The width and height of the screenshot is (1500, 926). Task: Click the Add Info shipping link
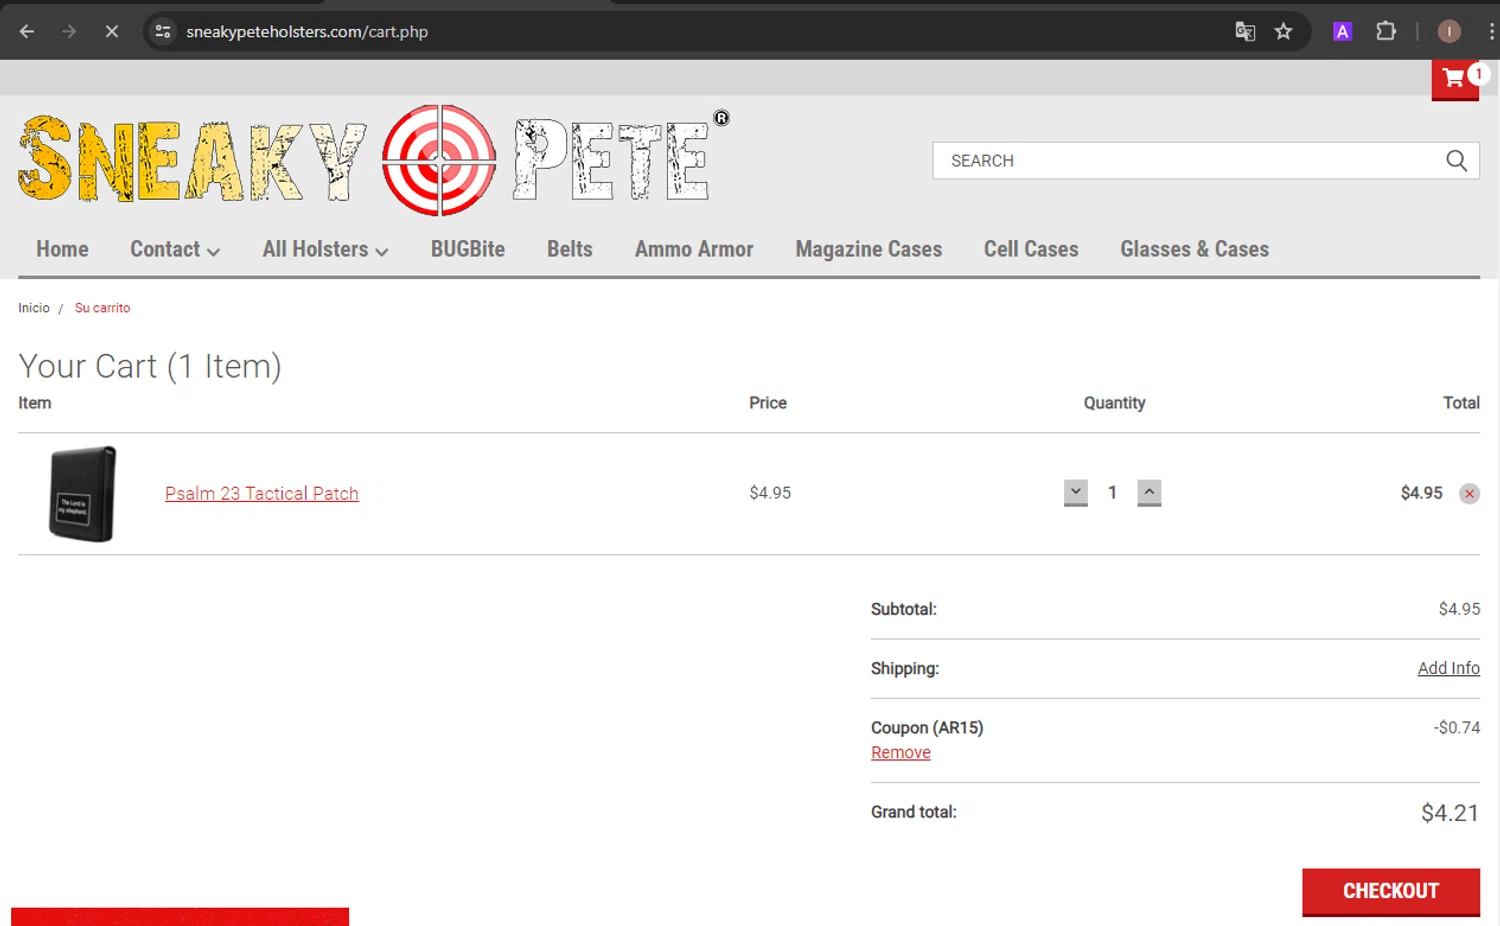pyautogui.click(x=1448, y=669)
